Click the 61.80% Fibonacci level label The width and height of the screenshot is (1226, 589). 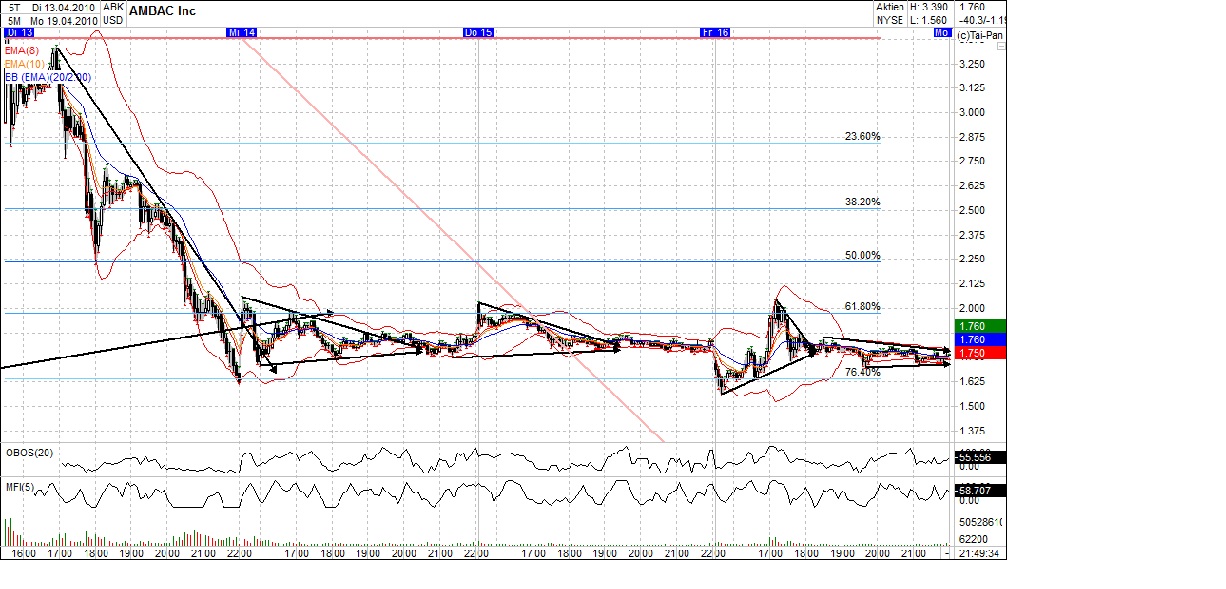(862, 306)
